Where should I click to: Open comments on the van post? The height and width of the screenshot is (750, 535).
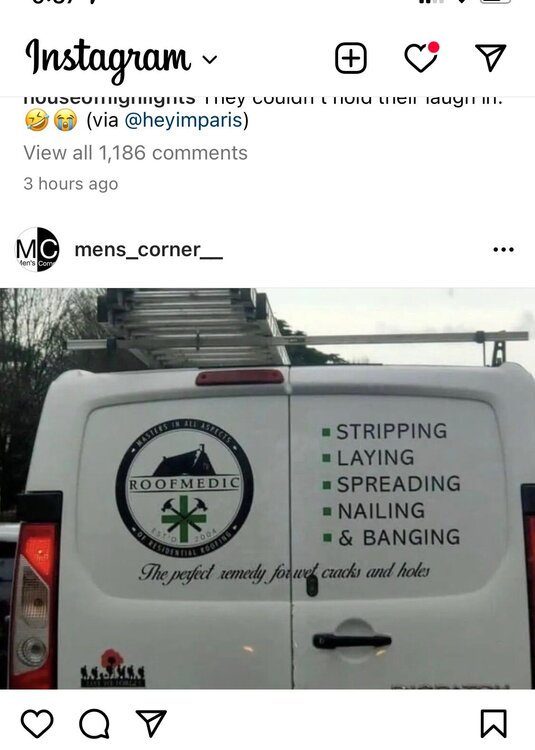point(94,724)
